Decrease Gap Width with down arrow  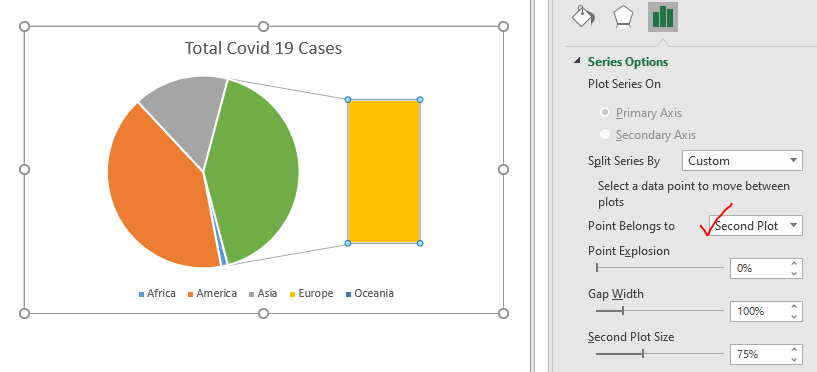pos(794,316)
